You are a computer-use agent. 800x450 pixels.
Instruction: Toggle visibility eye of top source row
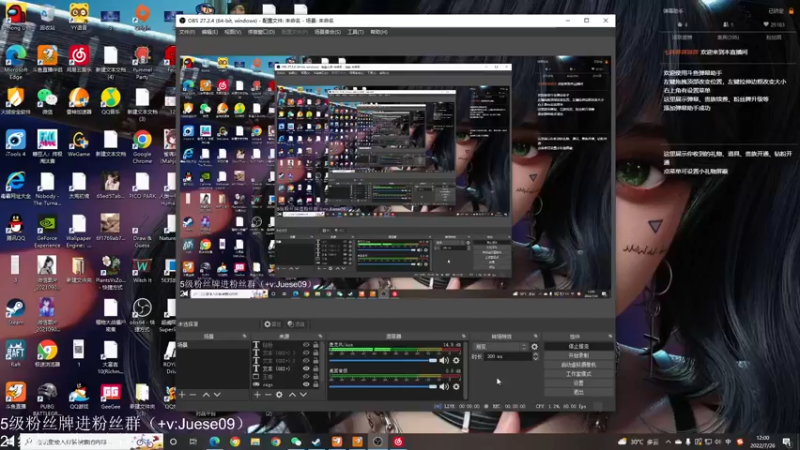[x=306, y=345]
